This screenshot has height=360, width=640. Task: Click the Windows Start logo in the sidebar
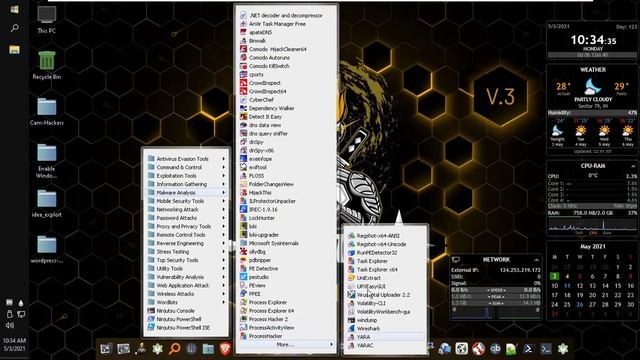[14, 9]
